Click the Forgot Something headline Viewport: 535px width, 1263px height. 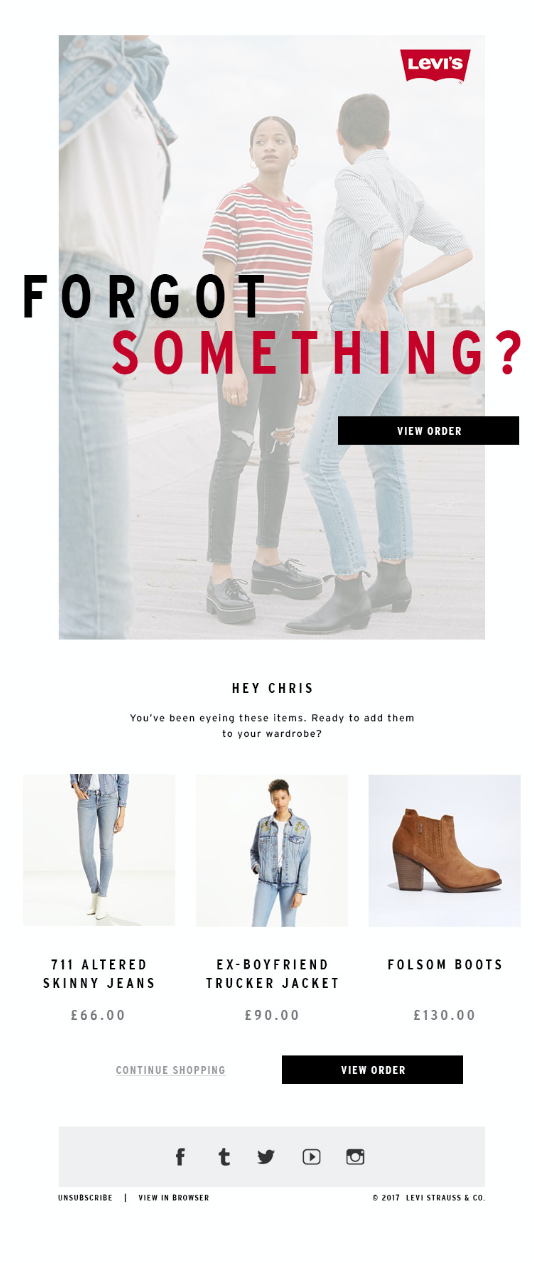pyautogui.click(x=272, y=324)
